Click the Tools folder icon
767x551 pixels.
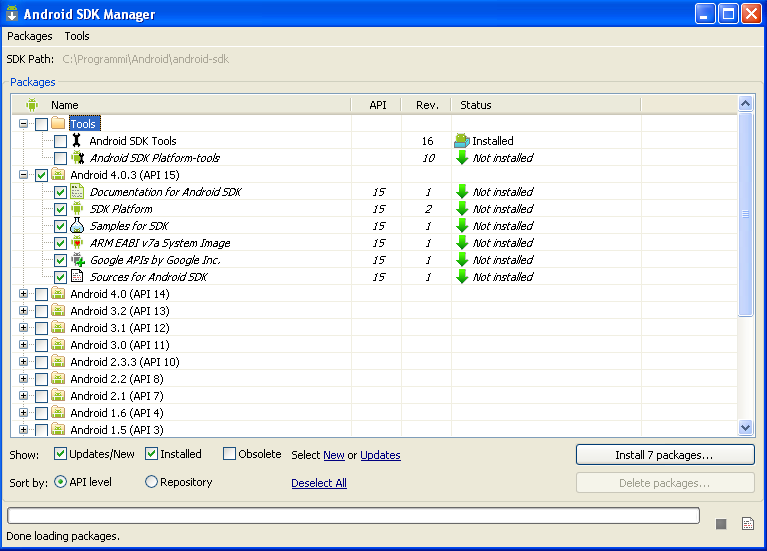[x=58, y=123]
